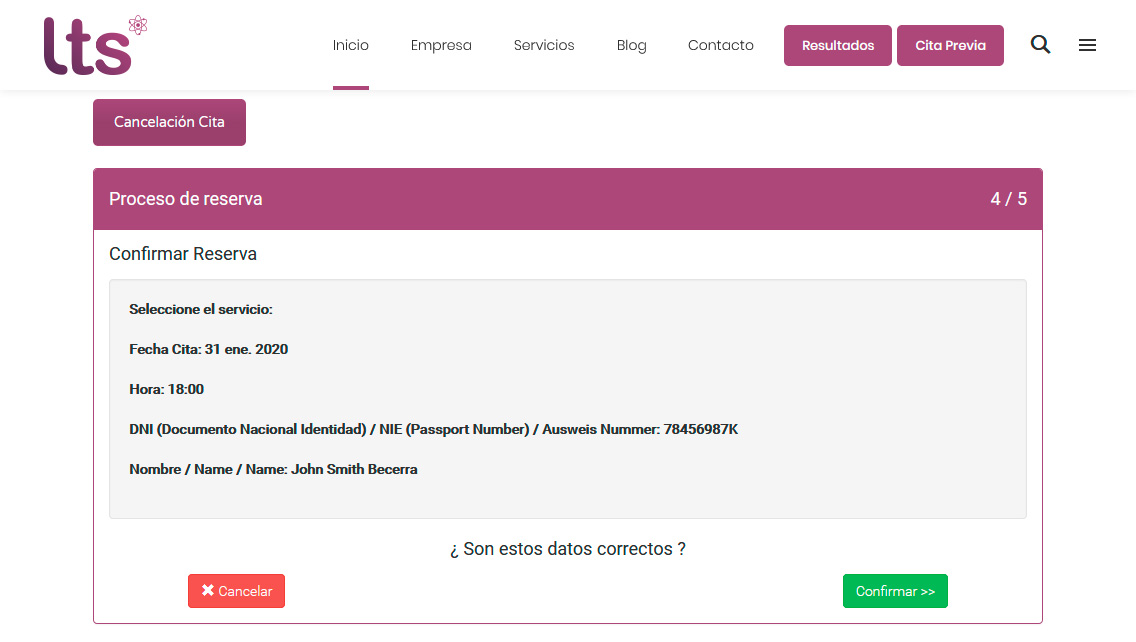Navigate to the Blog page
This screenshot has width=1136, height=642.
[631, 45]
